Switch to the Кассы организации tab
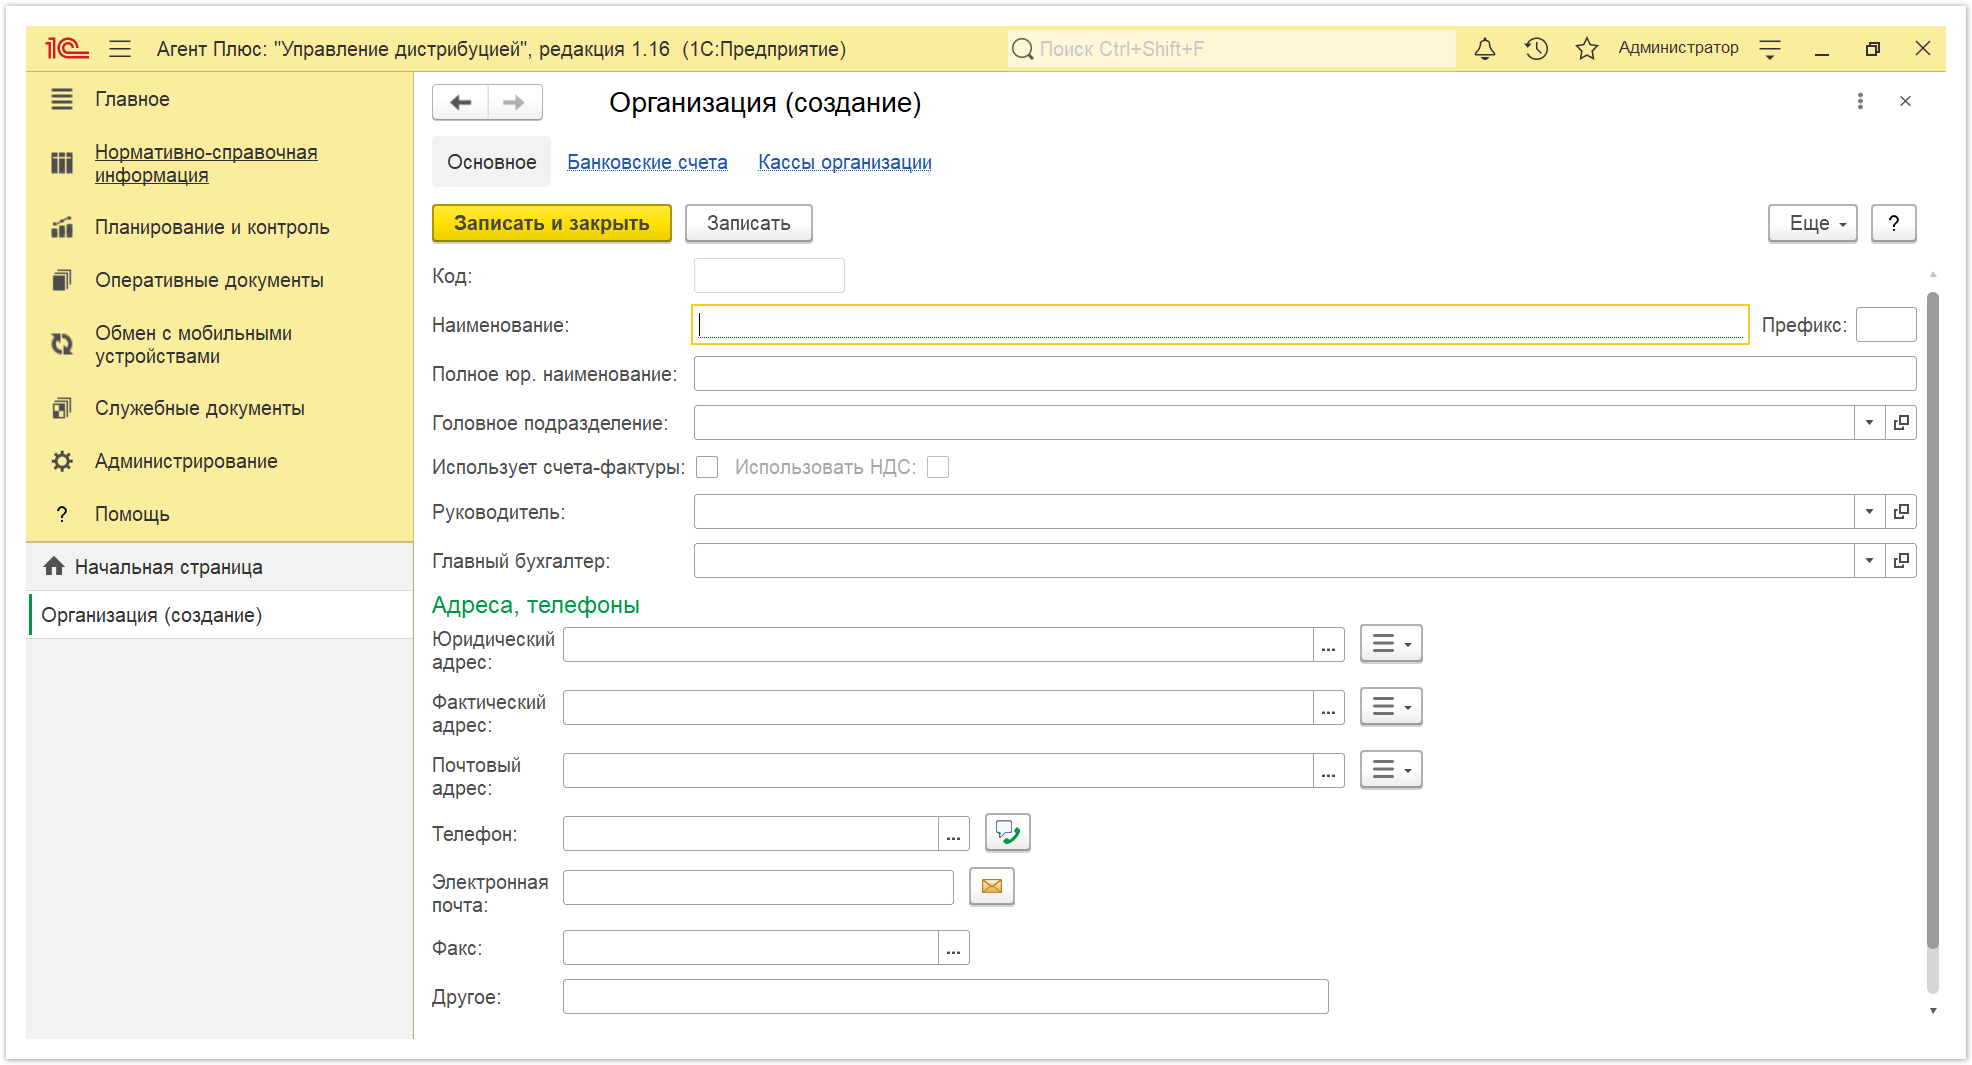The image size is (1972, 1065). (845, 162)
